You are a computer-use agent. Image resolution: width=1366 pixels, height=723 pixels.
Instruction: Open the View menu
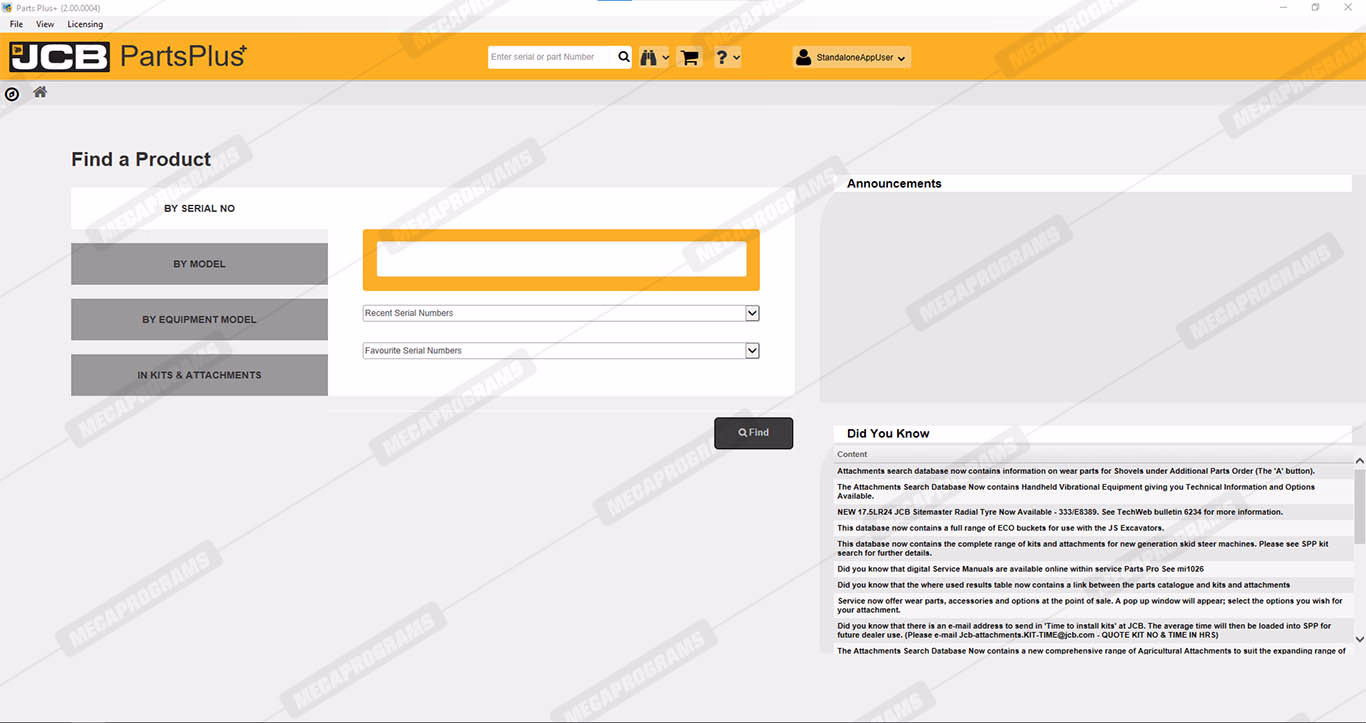pos(45,24)
